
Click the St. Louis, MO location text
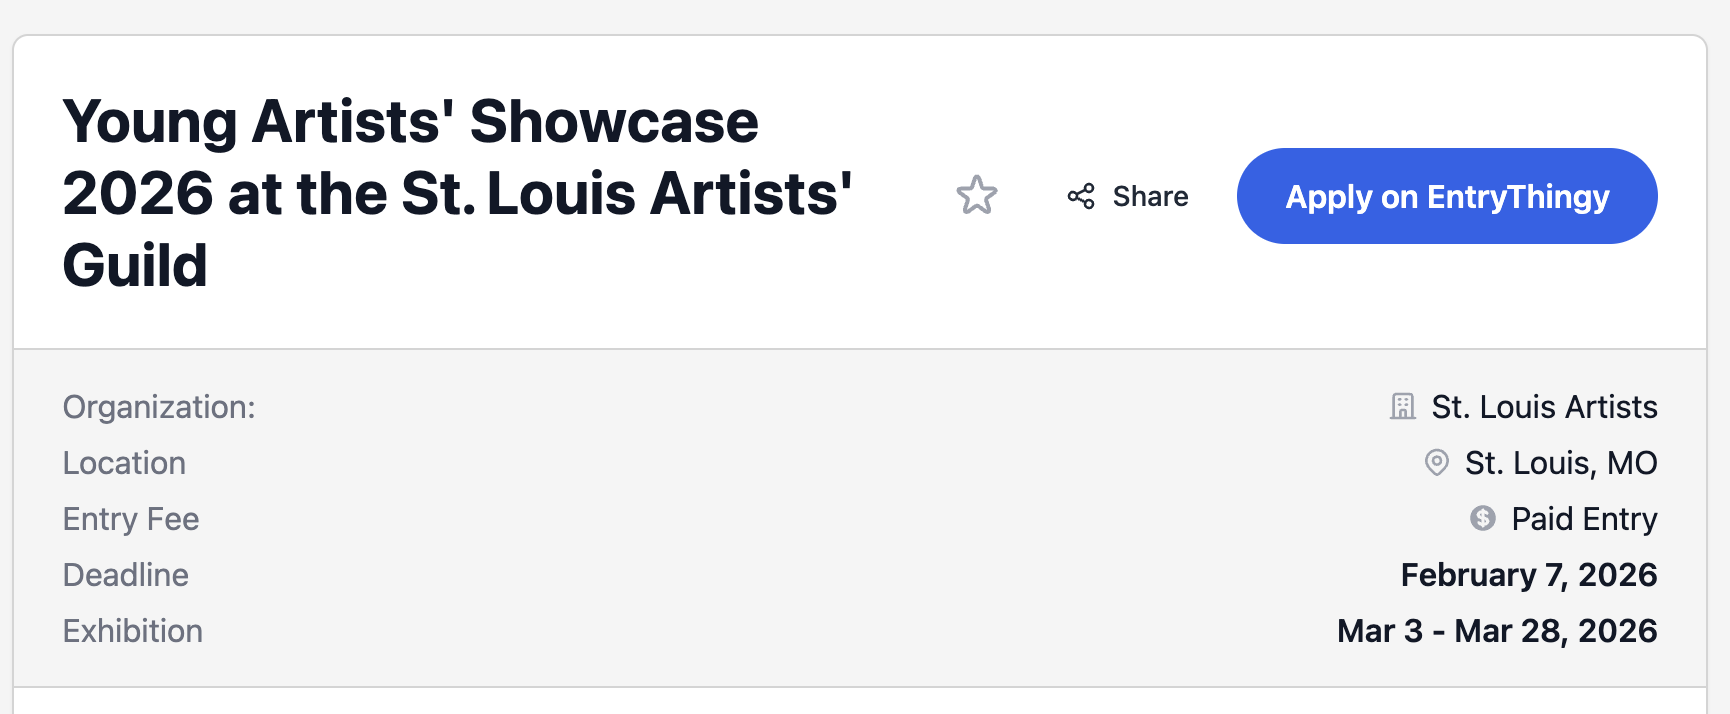(x=1560, y=463)
